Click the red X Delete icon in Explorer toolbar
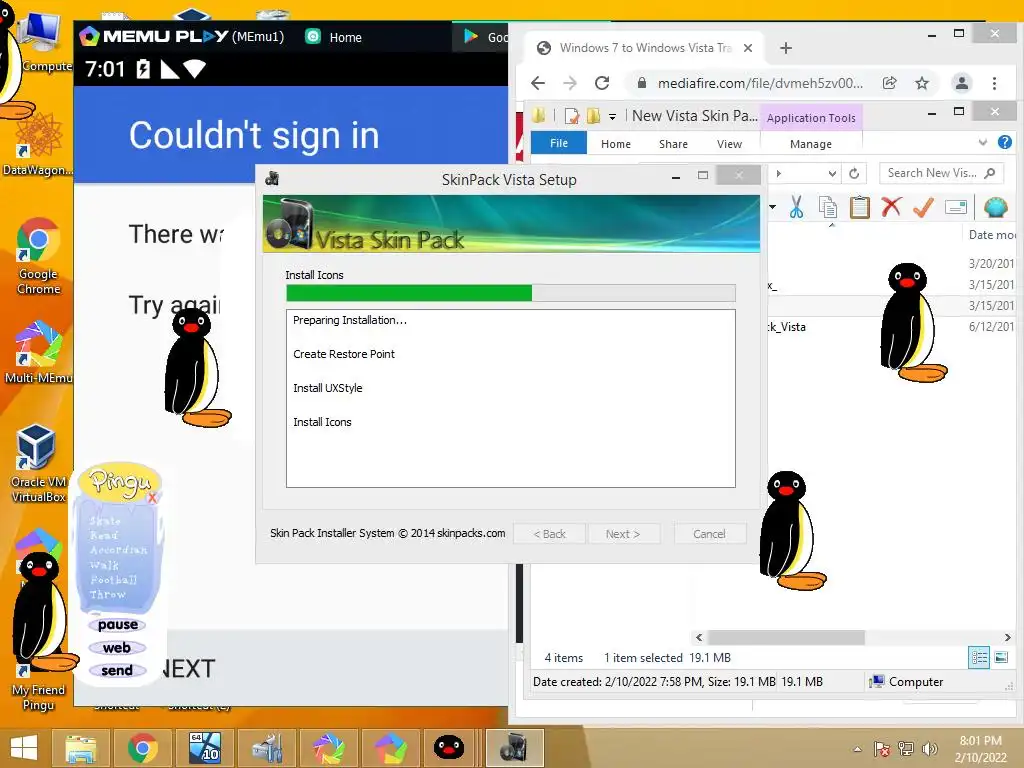This screenshot has height=768, width=1024. 891,208
